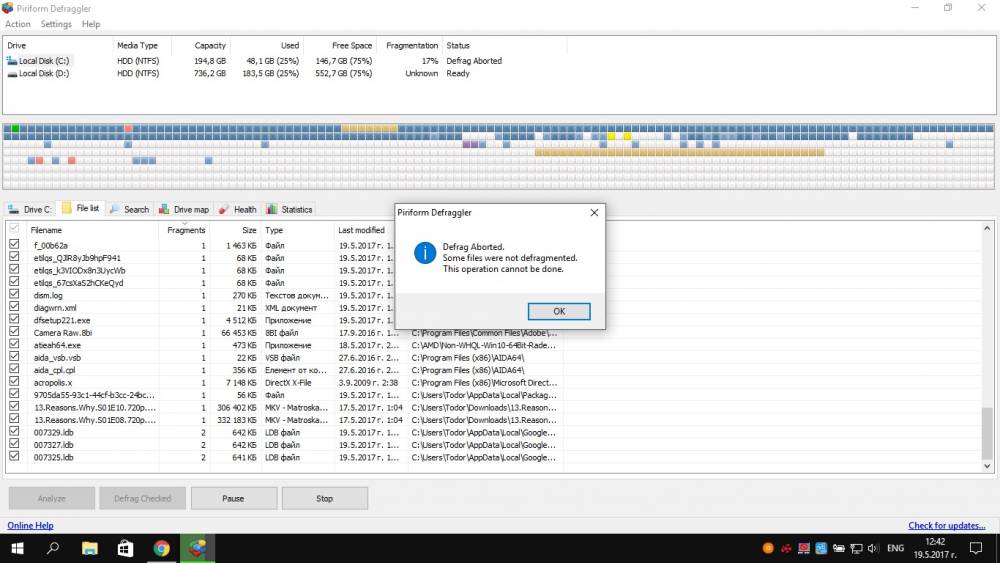Uncheck the 007325.ldb checkbox
The height and width of the screenshot is (563, 1000).
coord(14,456)
